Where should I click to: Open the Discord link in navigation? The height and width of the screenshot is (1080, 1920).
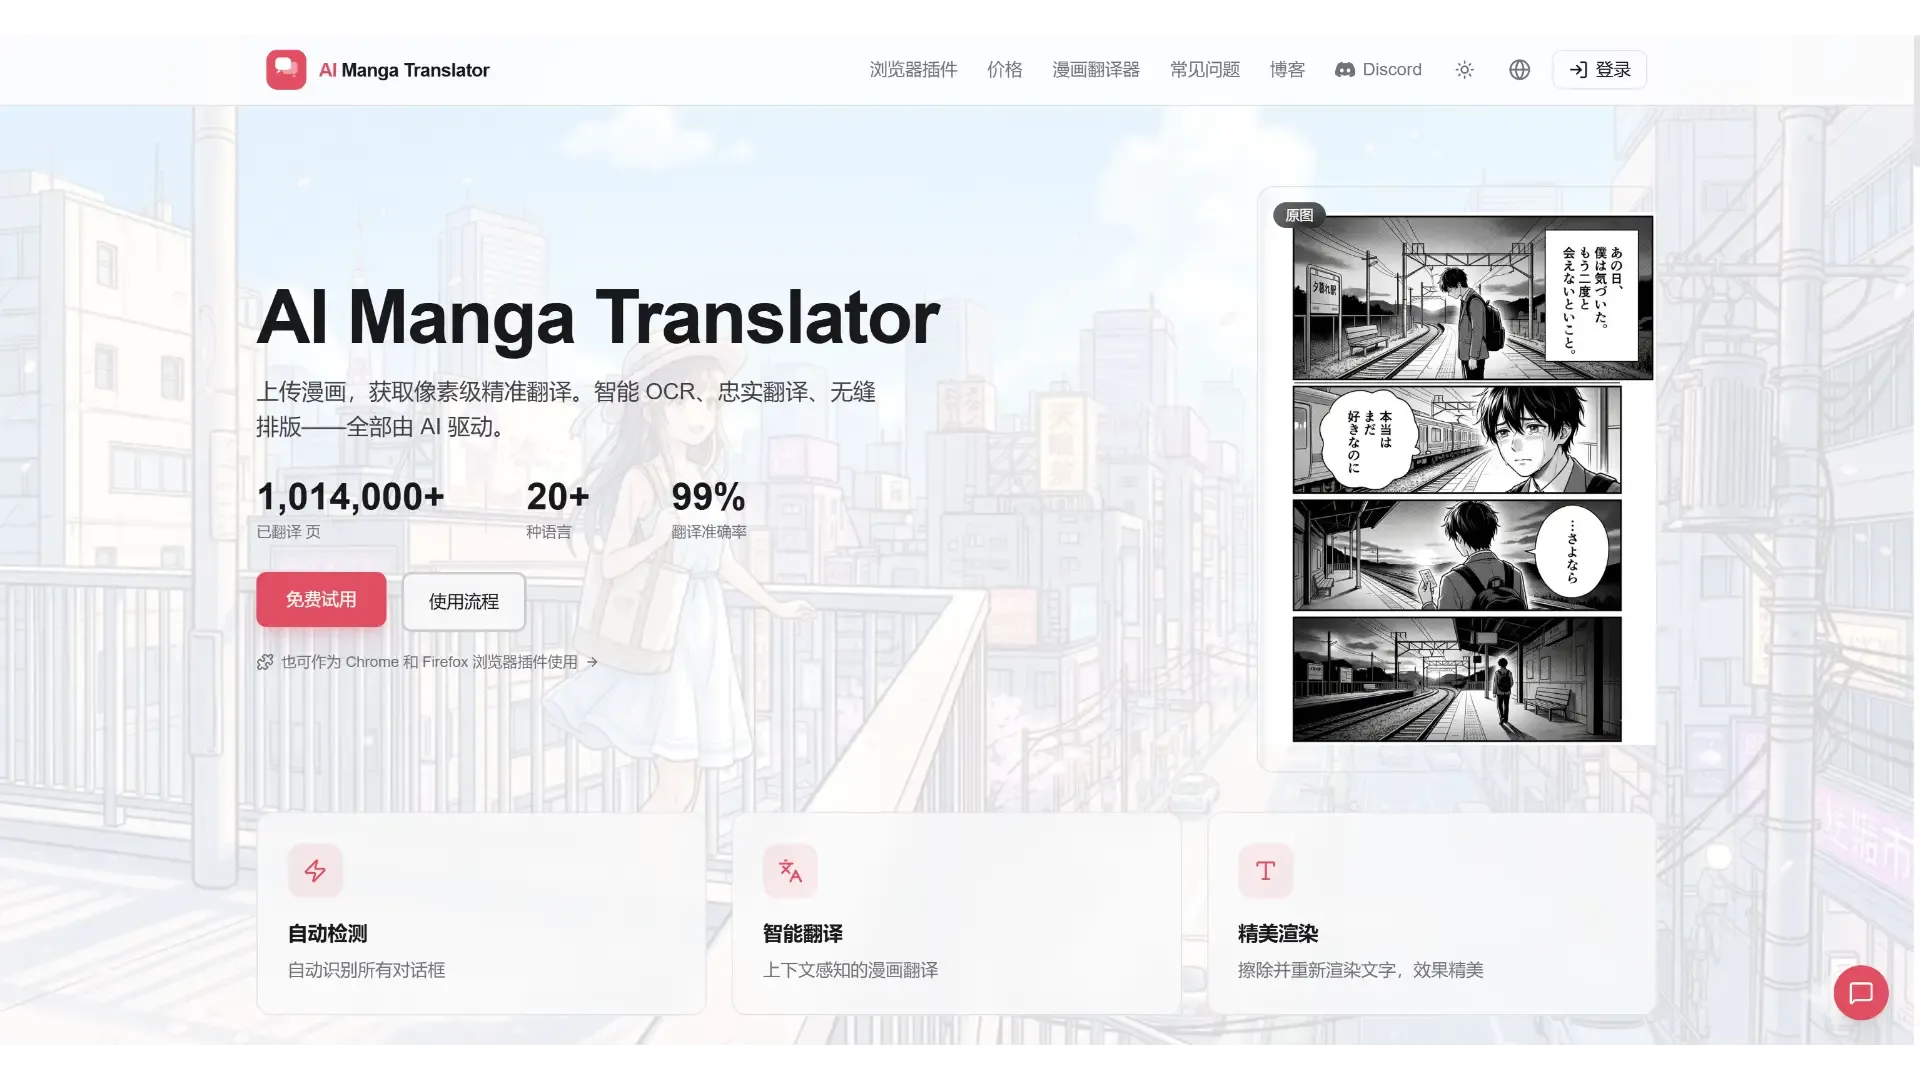(x=1378, y=70)
